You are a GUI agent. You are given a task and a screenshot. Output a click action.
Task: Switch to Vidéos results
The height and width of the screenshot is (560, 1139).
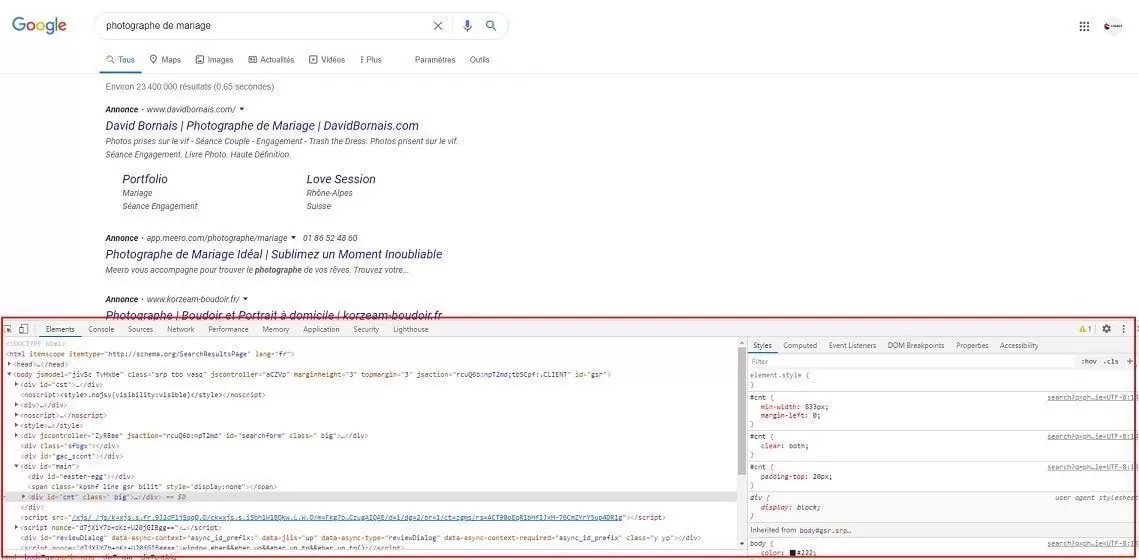coord(327,60)
